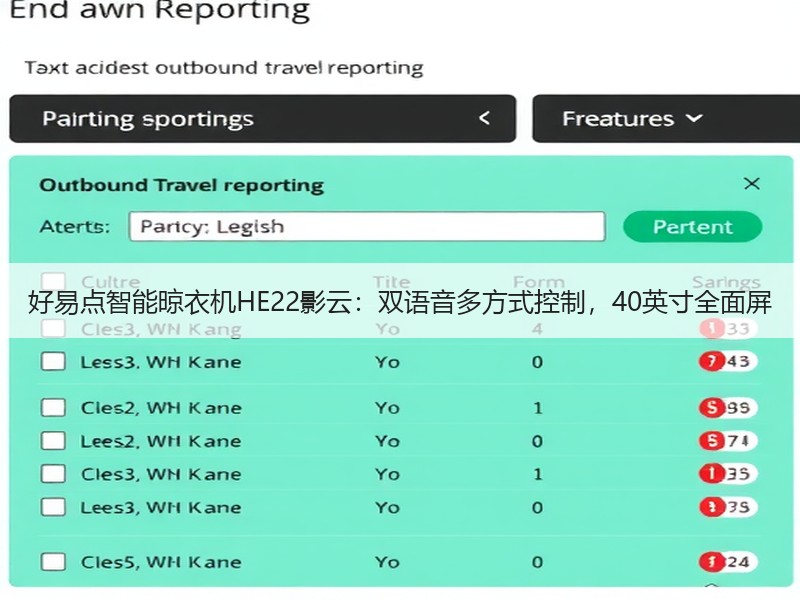Viewport: 800px width, 600px height.
Task: Click Form value 1 in Cles2 row
Action: pos(537,408)
